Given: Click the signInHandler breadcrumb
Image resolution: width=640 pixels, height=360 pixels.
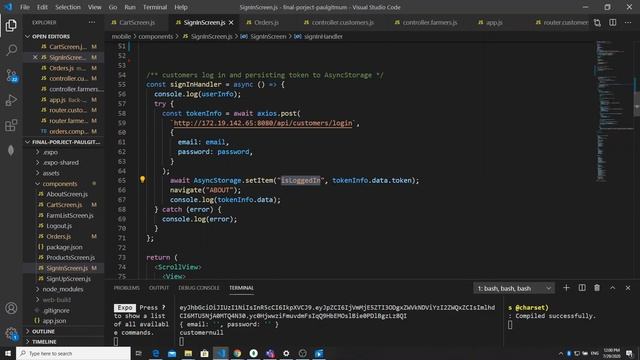Looking at the screenshot, I should (x=323, y=36).
